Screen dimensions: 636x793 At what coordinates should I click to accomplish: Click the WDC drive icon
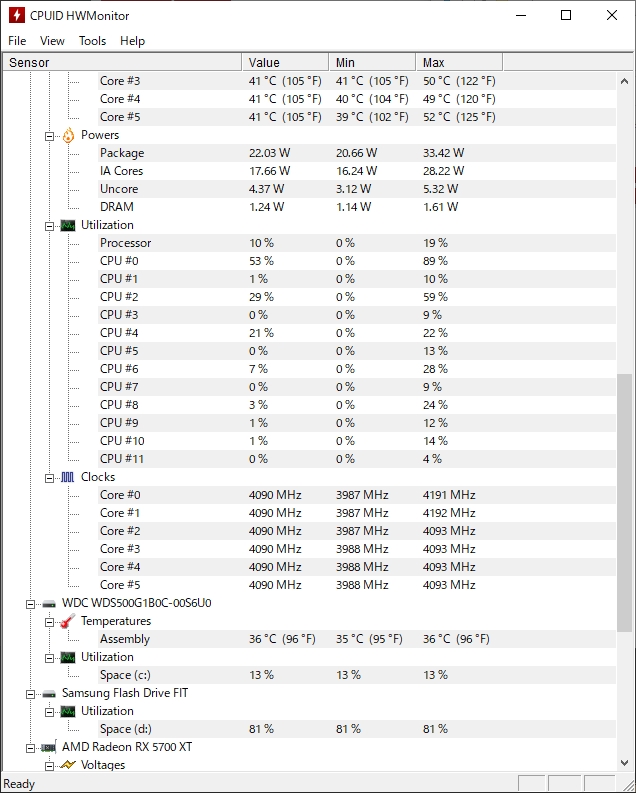[49, 604]
